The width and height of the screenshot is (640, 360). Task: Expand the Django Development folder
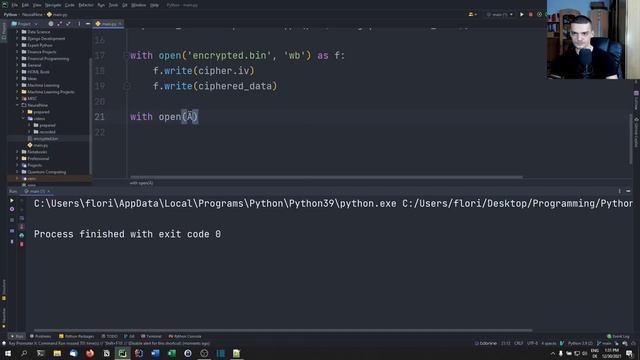18,38
